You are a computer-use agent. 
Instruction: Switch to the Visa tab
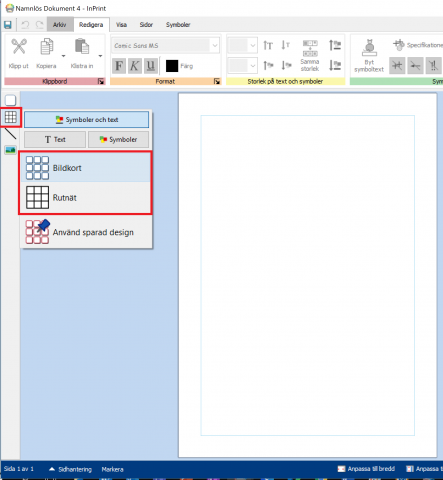click(121, 25)
